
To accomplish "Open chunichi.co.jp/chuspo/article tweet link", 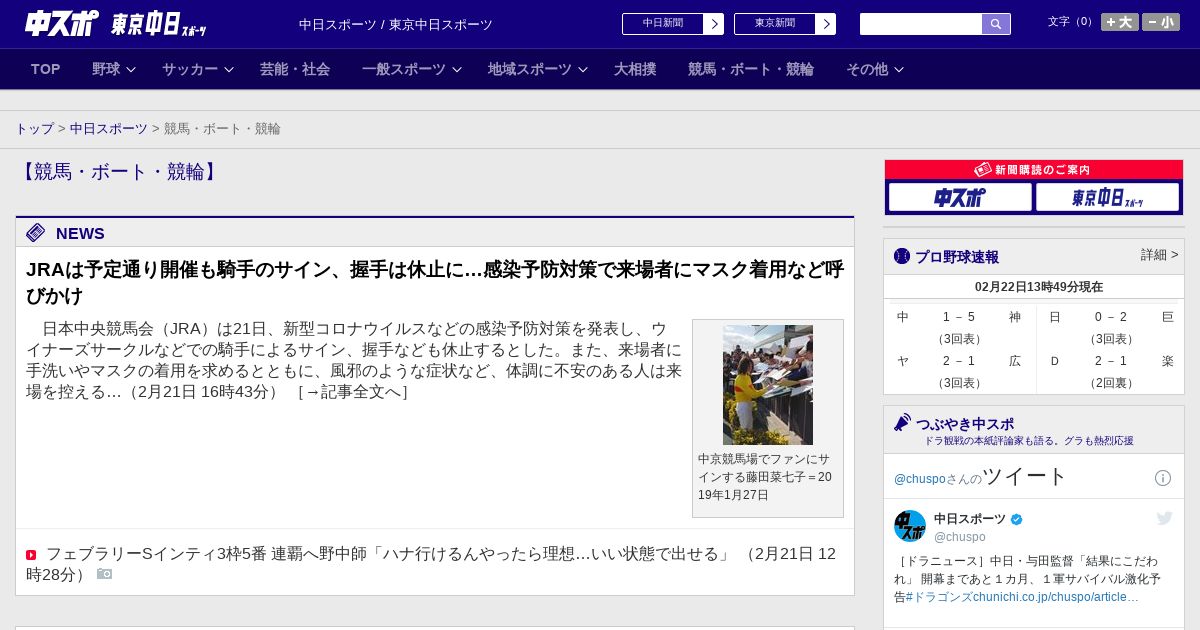I will pos(1056,597).
